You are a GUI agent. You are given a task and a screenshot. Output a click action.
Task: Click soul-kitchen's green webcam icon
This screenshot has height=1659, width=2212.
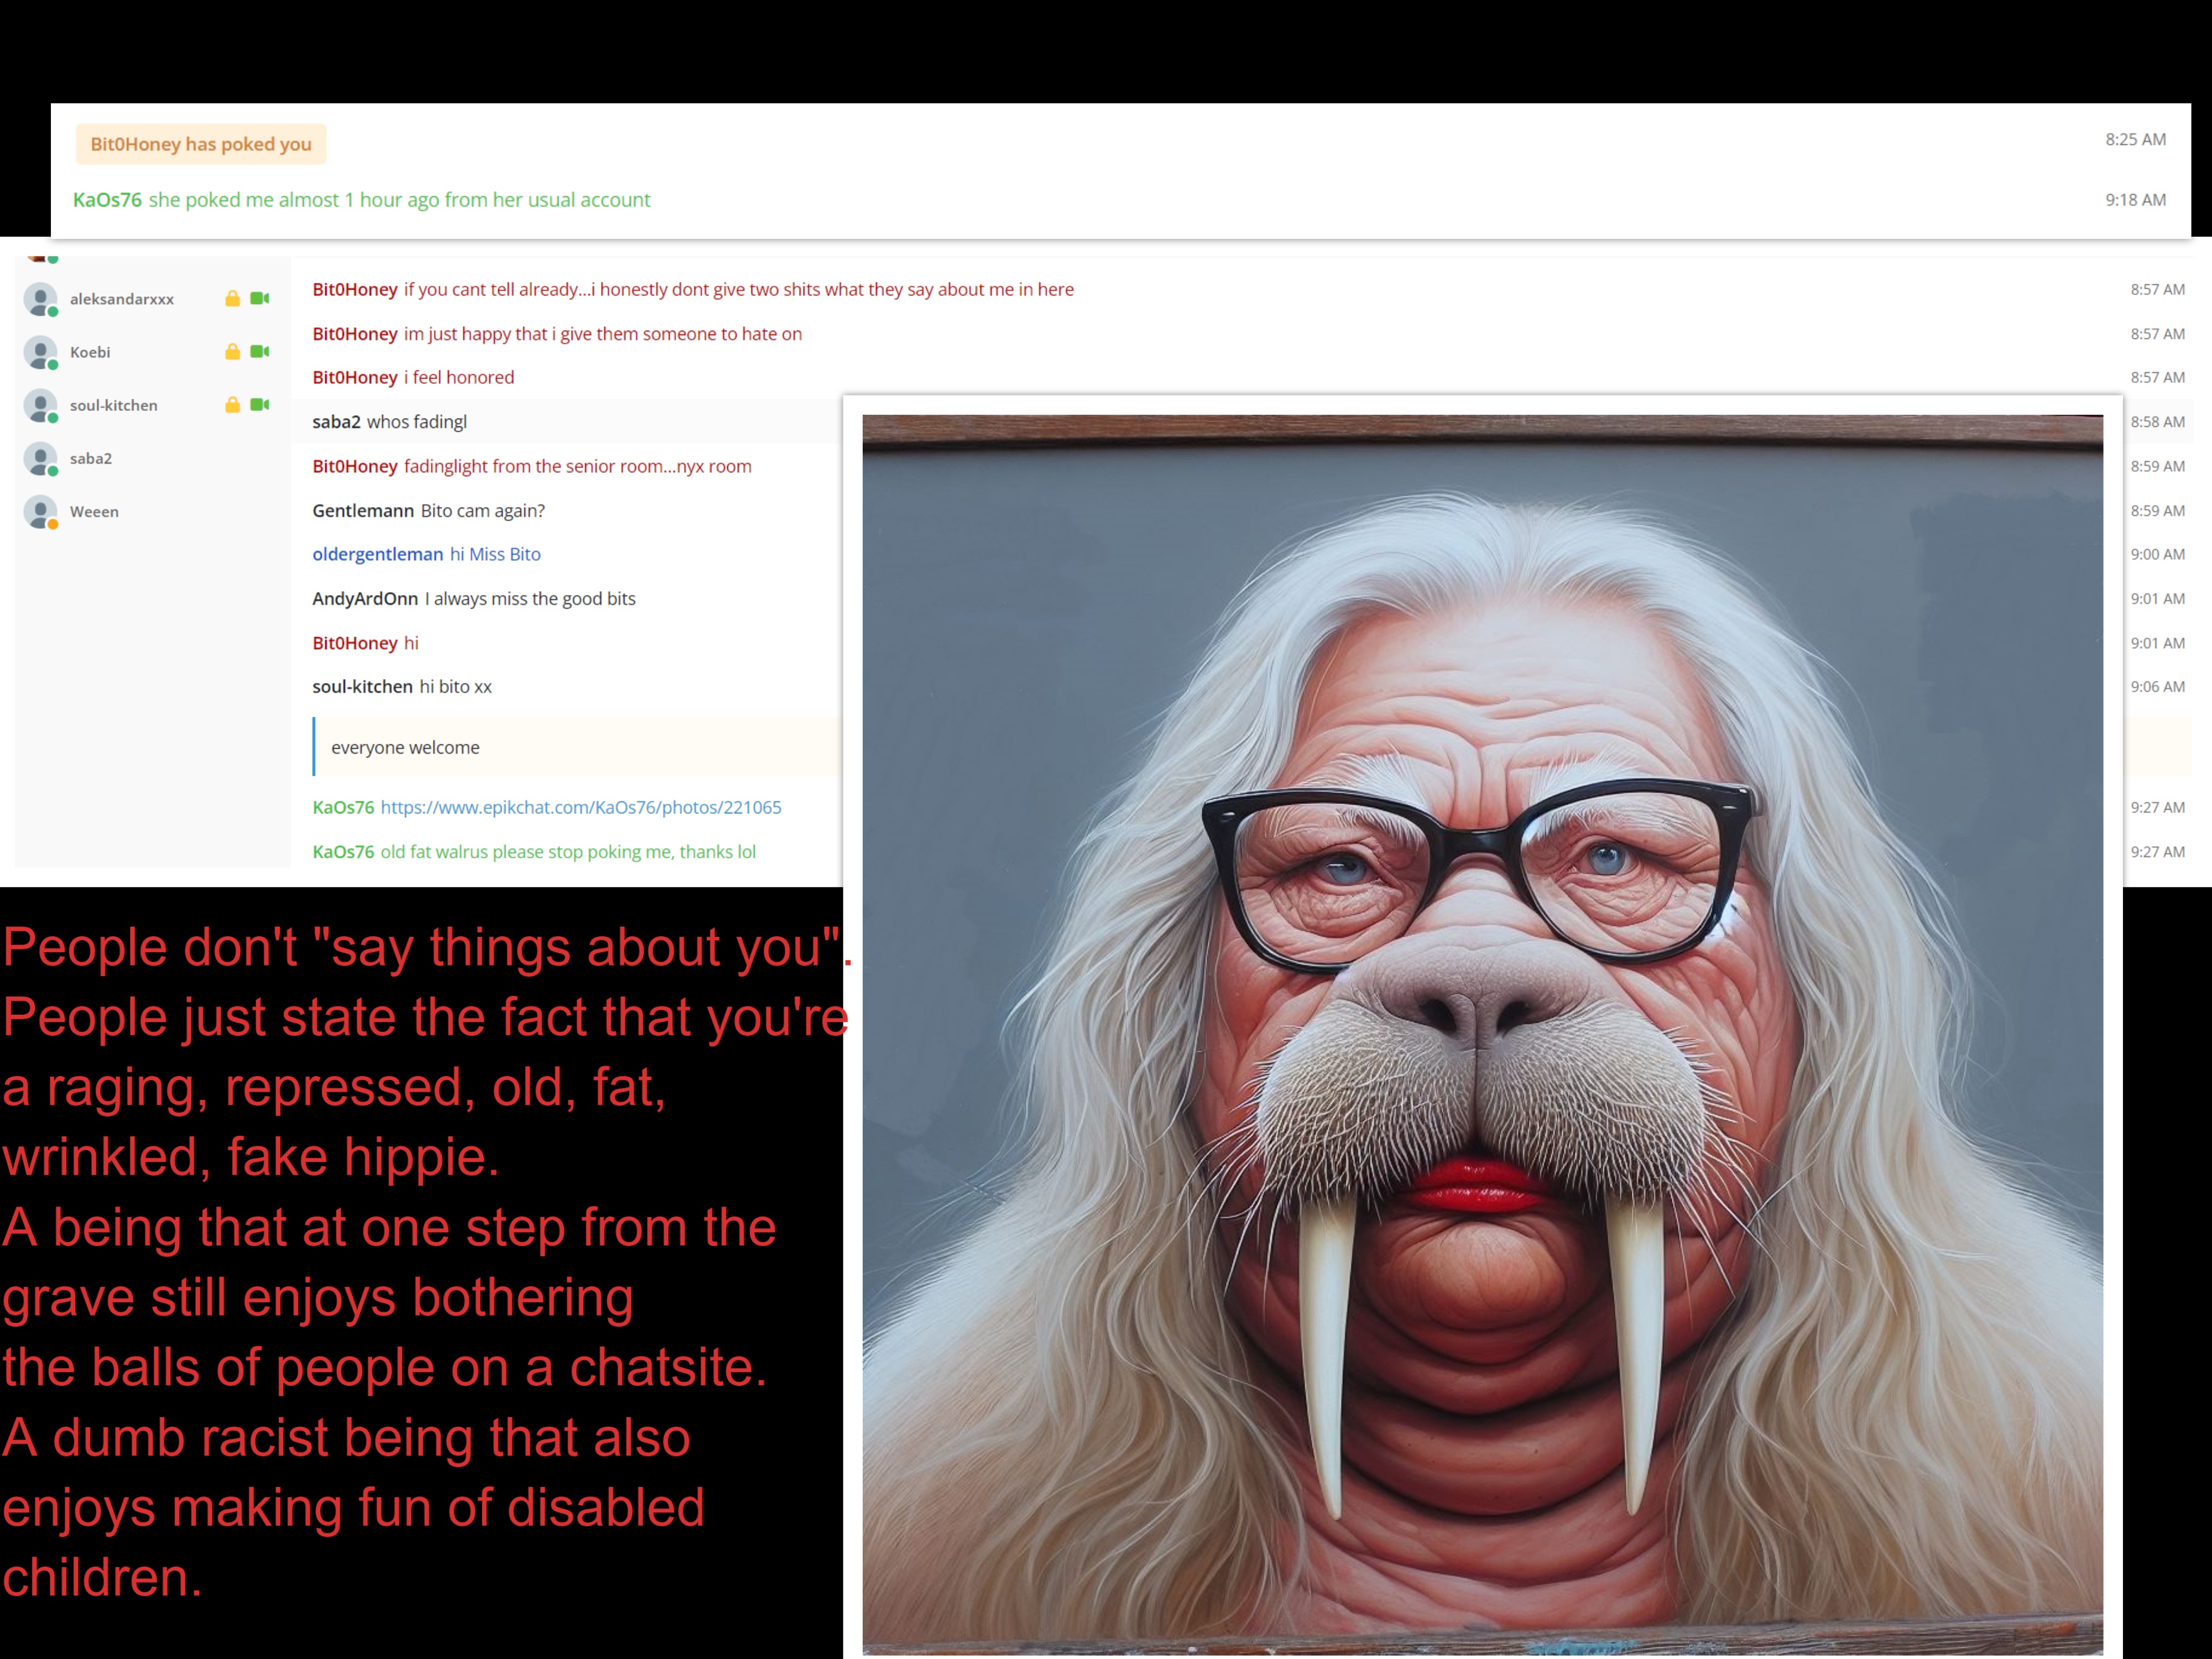[260, 404]
